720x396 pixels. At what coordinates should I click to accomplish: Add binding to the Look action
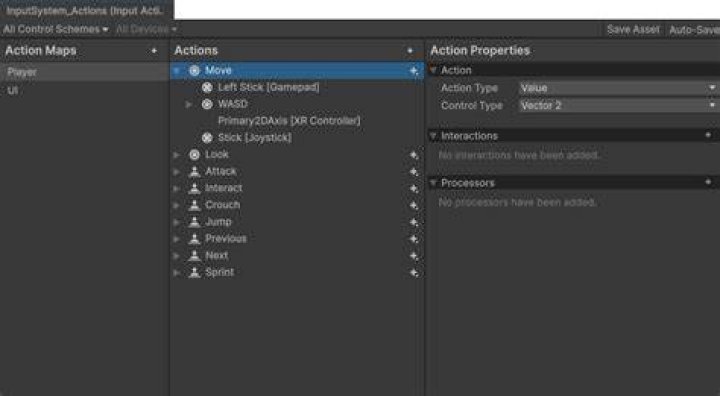pyautogui.click(x=414, y=155)
